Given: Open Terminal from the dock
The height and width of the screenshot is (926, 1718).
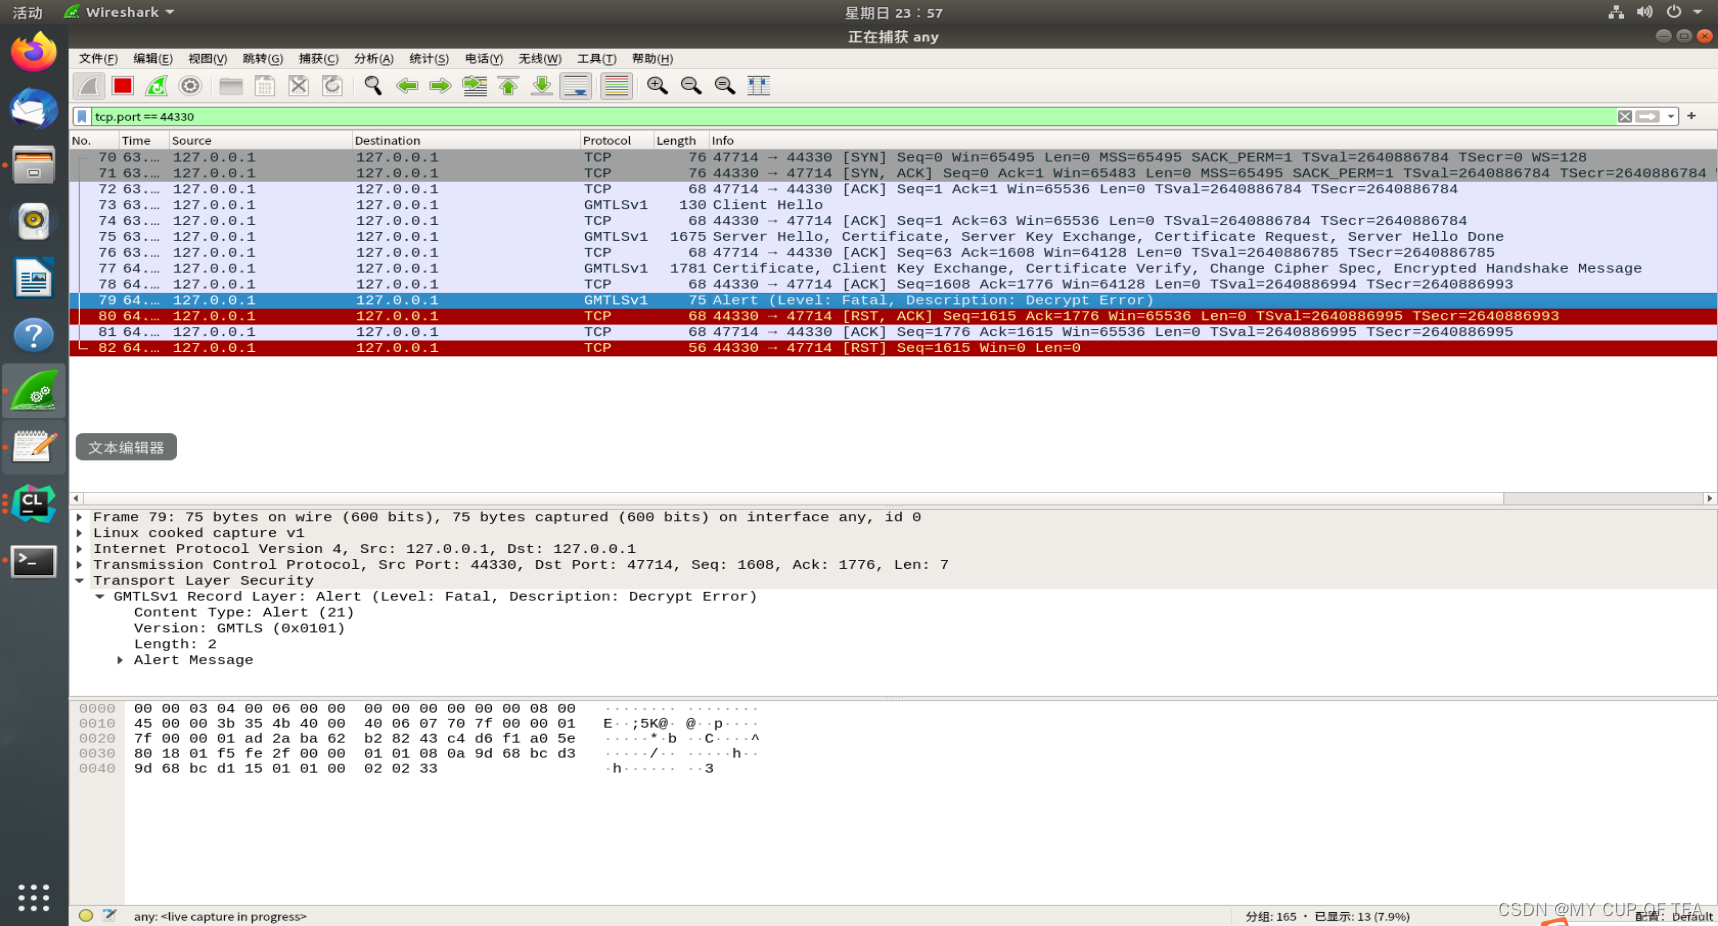Looking at the screenshot, I should (34, 562).
